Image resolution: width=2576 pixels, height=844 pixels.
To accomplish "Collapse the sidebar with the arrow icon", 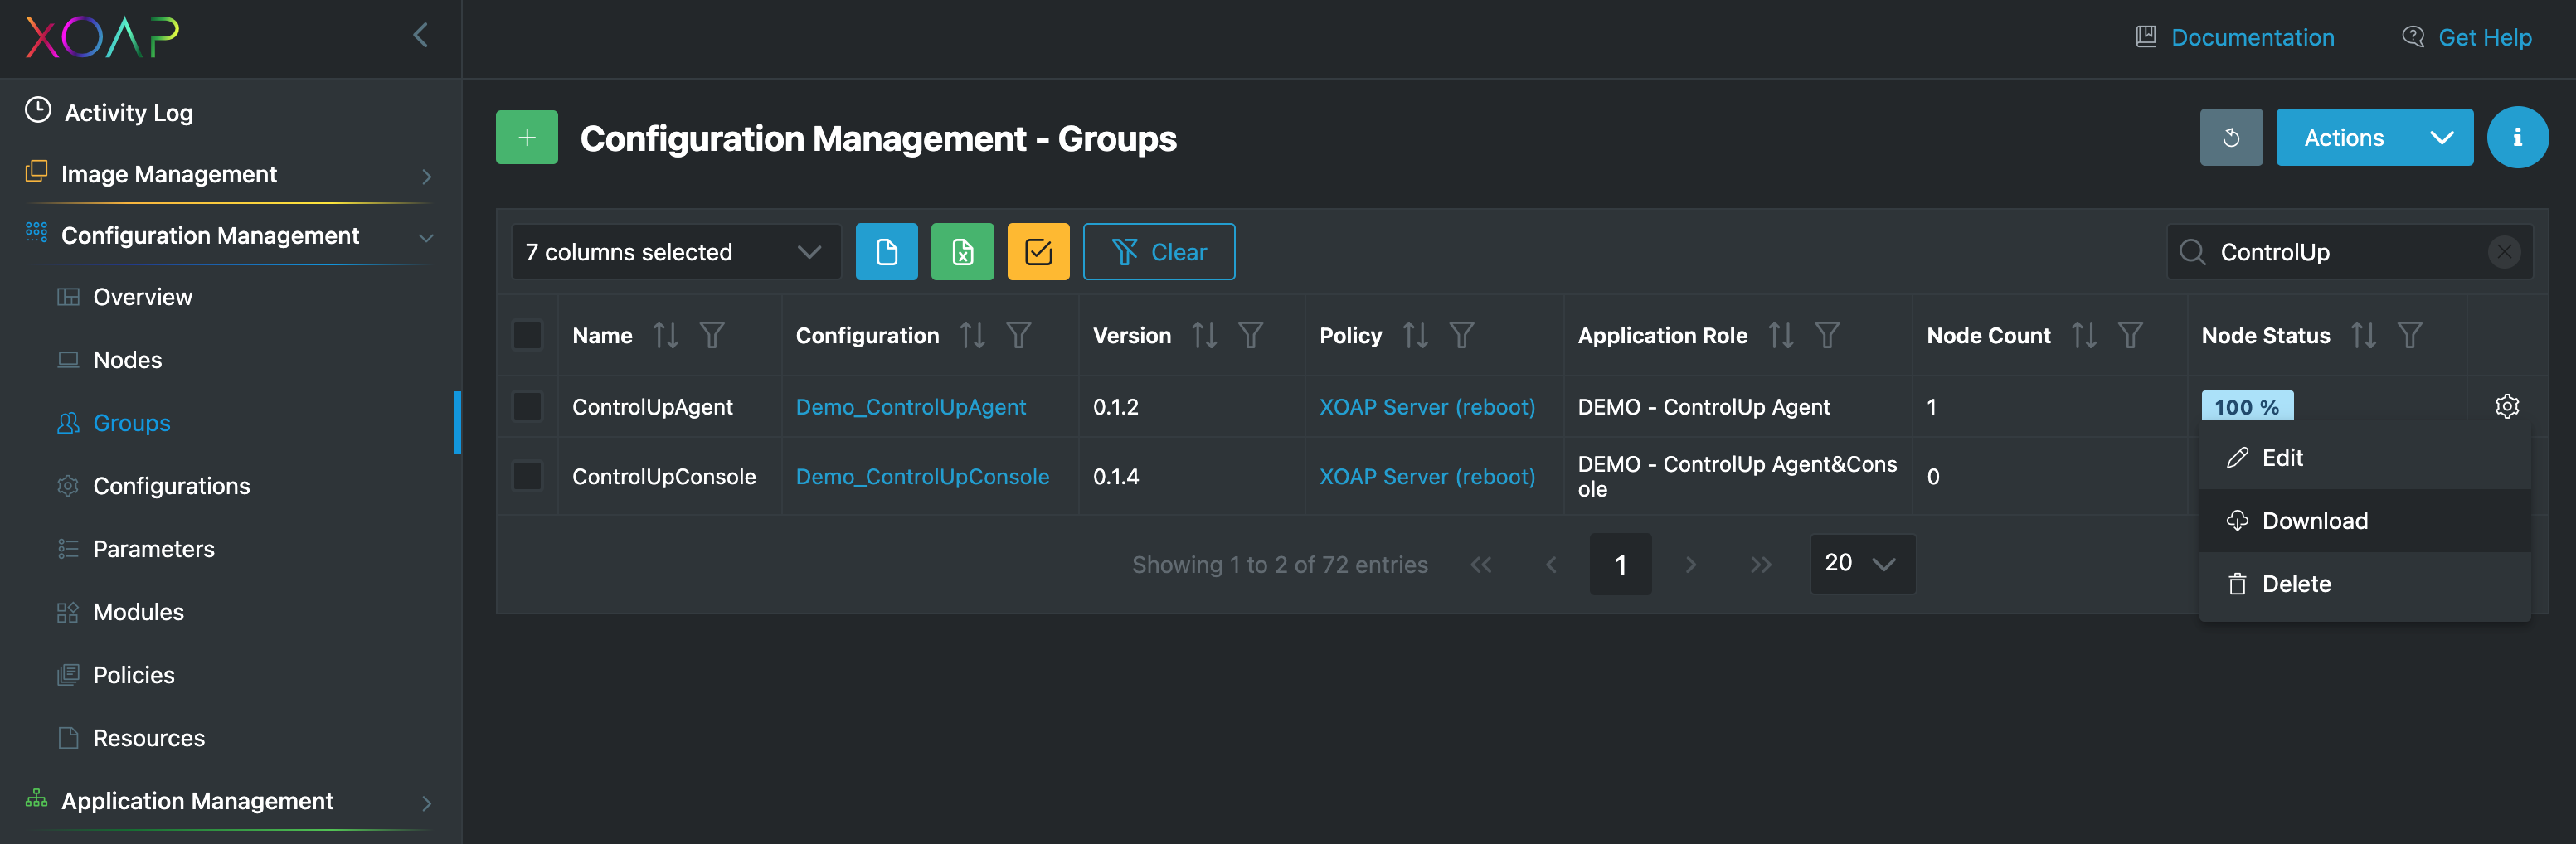I will click(421, 36).
